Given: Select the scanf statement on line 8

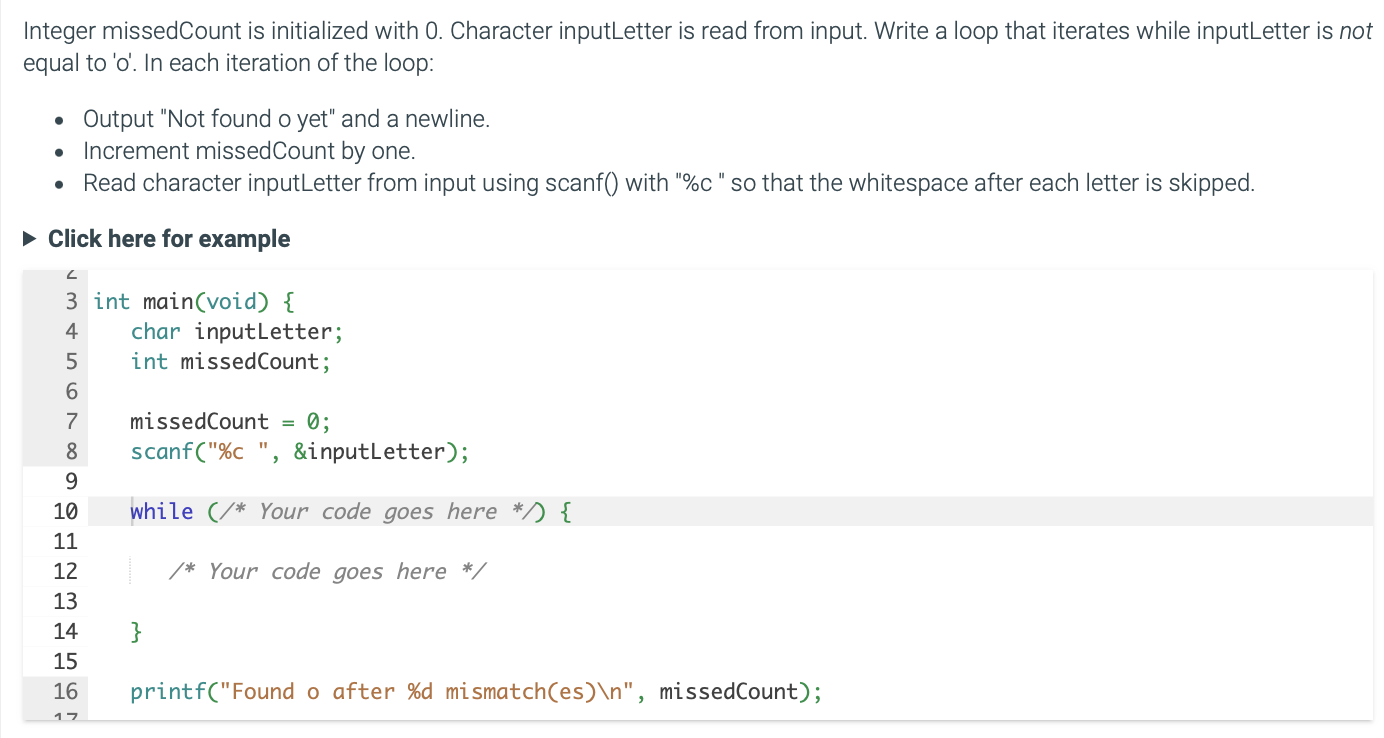Looking at the screenshot, I should [x=298, y=451].
